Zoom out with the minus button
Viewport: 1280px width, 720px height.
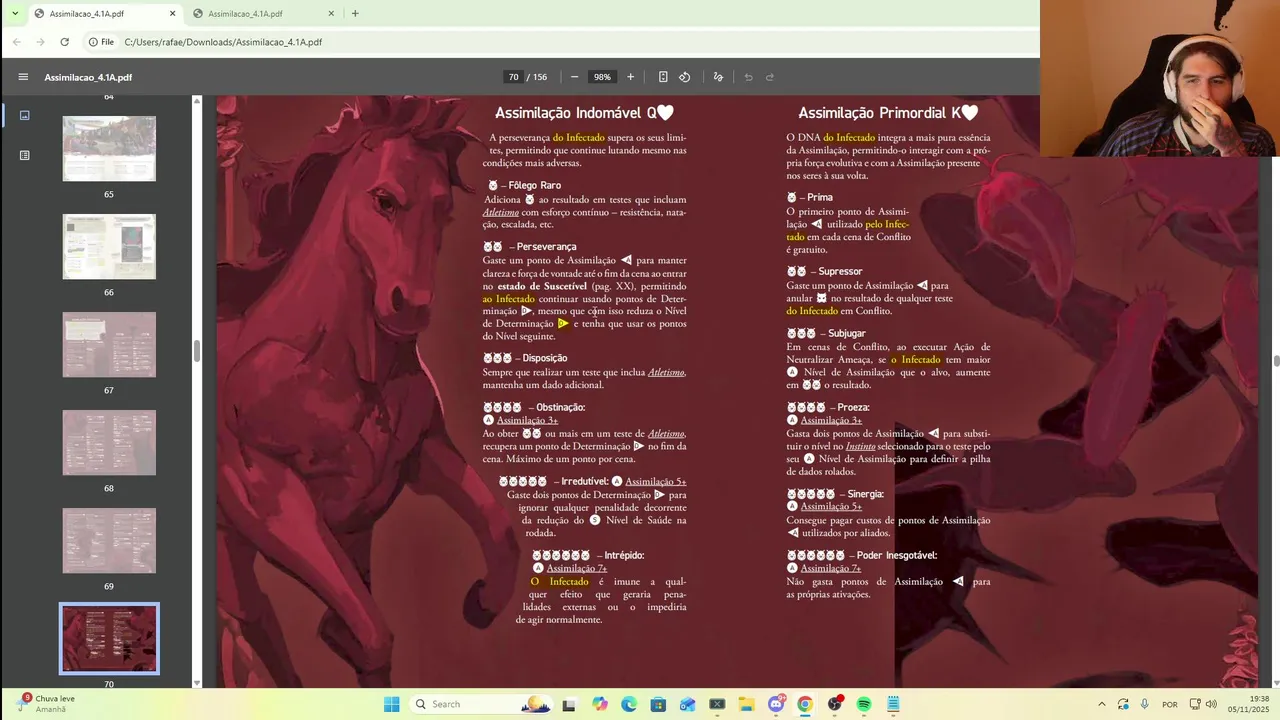(x=574, y=77)
